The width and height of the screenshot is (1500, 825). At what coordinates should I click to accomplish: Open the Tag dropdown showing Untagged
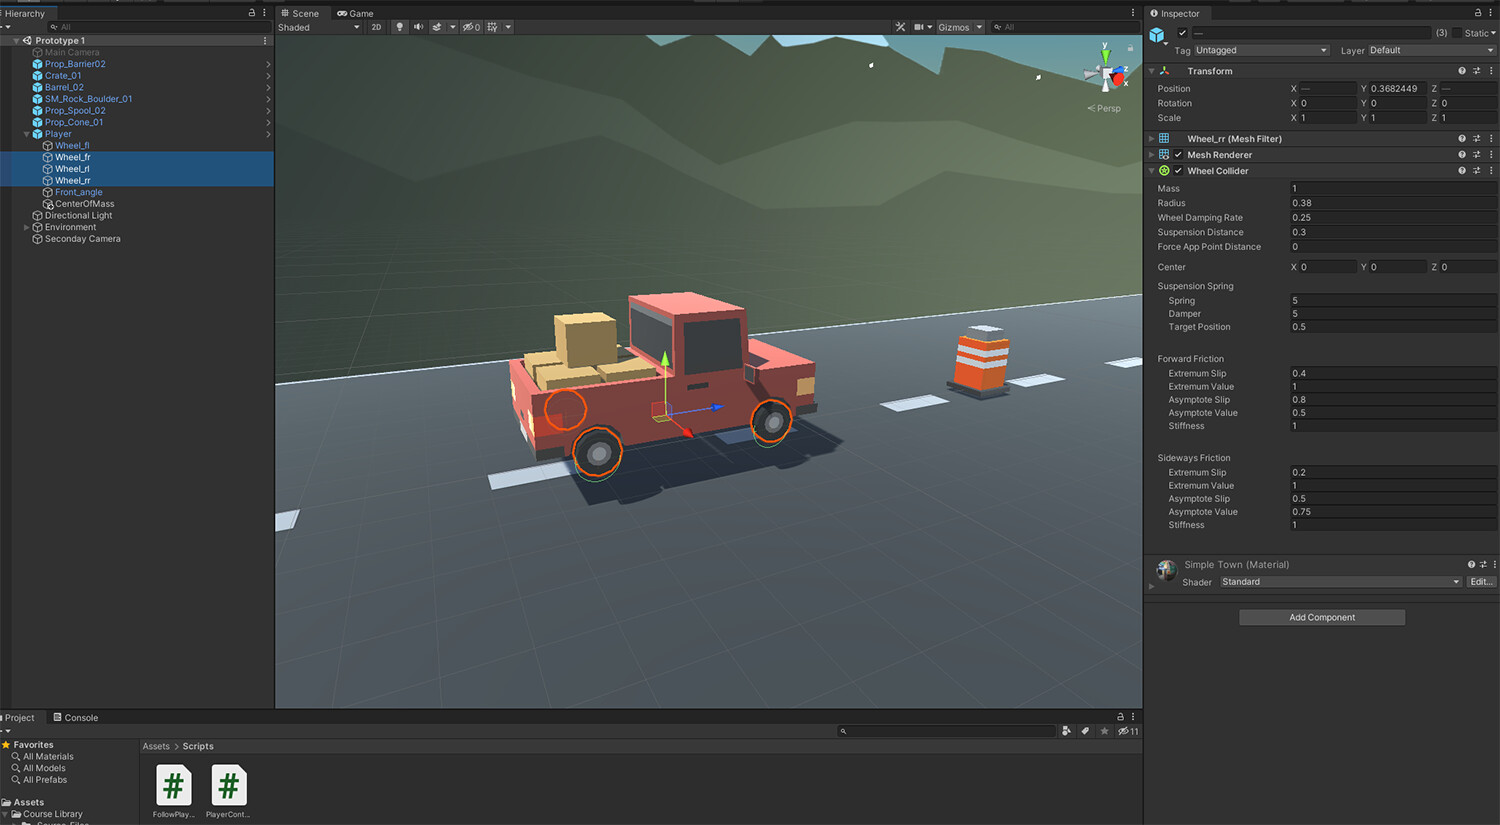[1260, 50]
